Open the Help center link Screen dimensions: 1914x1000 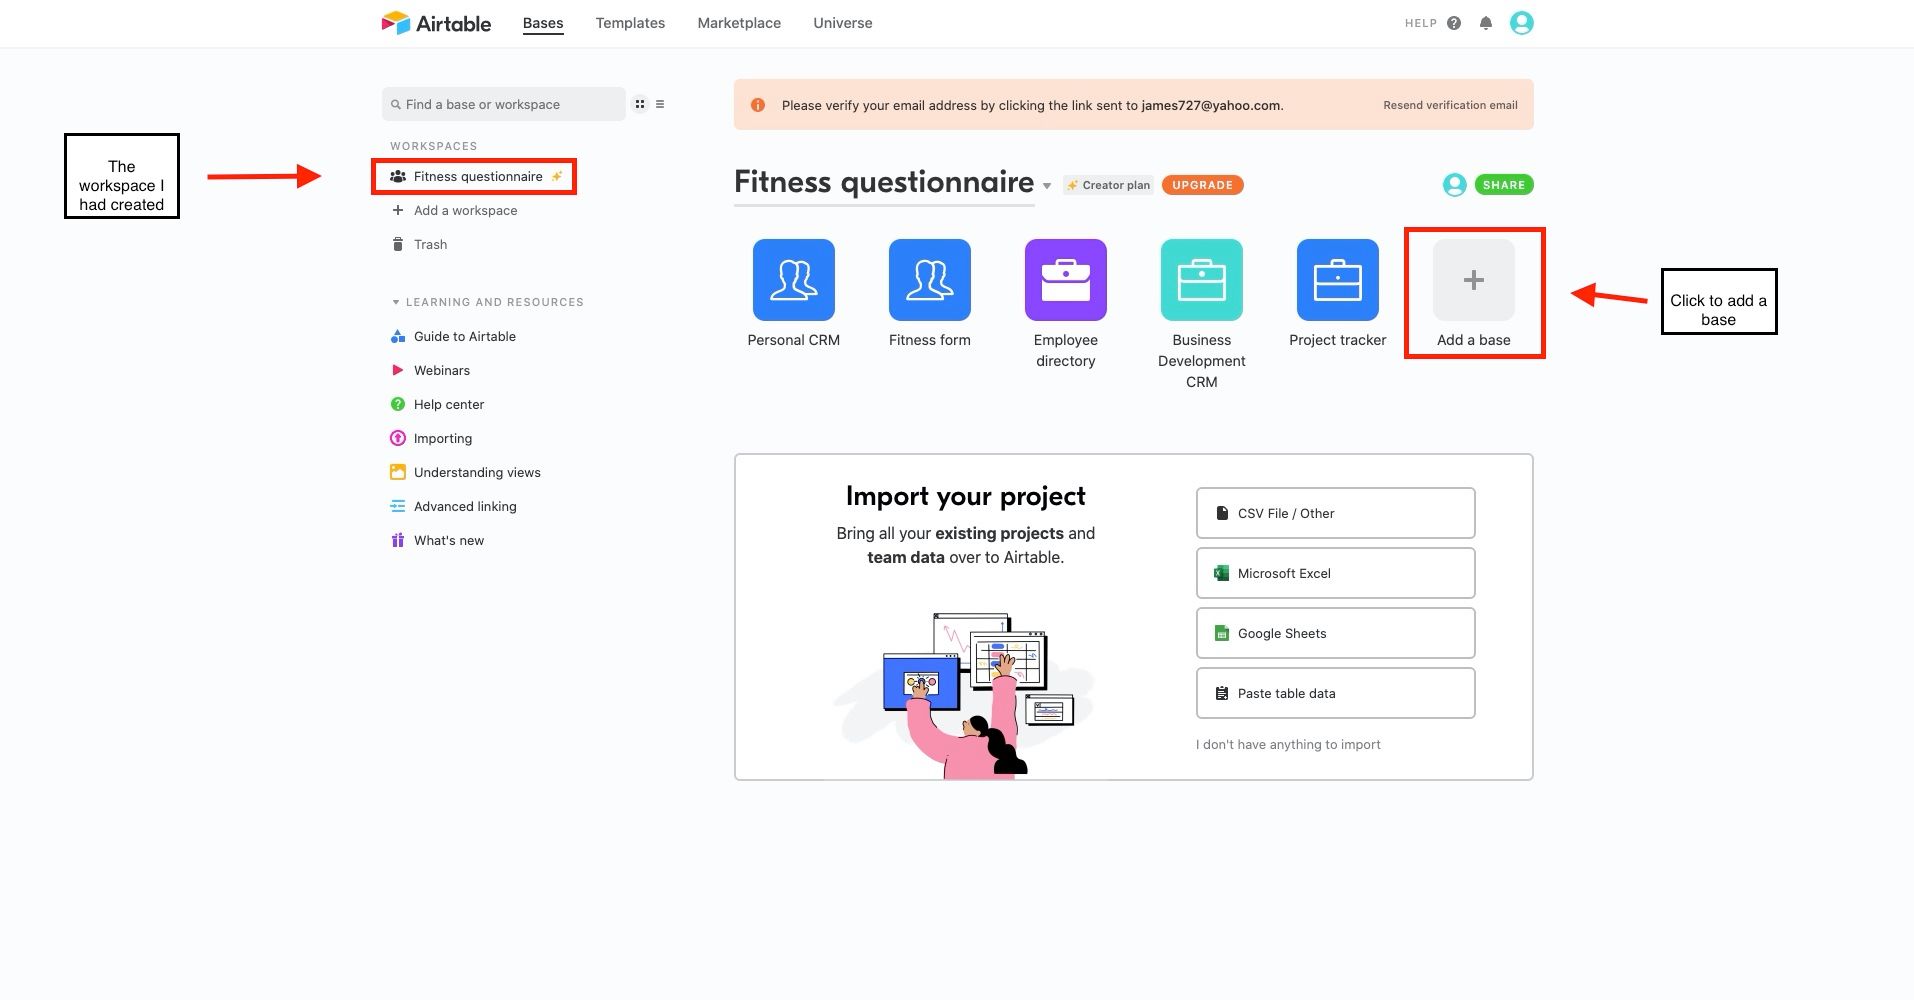point(449,404)
